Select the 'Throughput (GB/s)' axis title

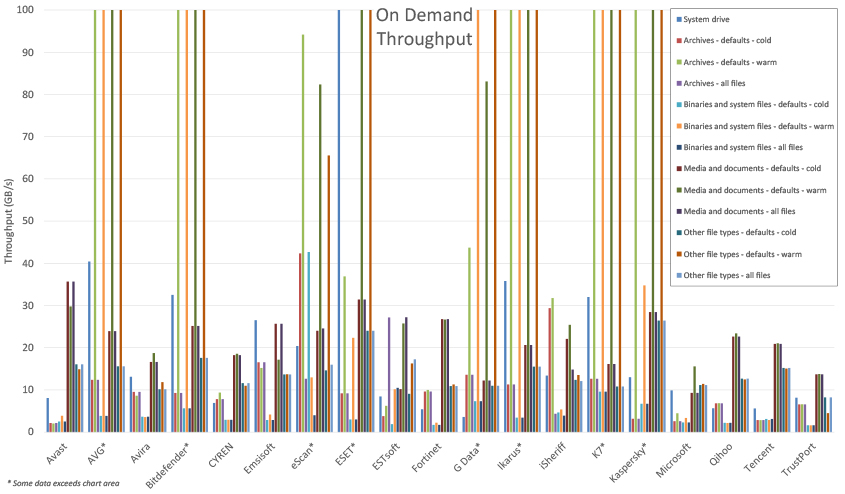click(x=8, y=220)
